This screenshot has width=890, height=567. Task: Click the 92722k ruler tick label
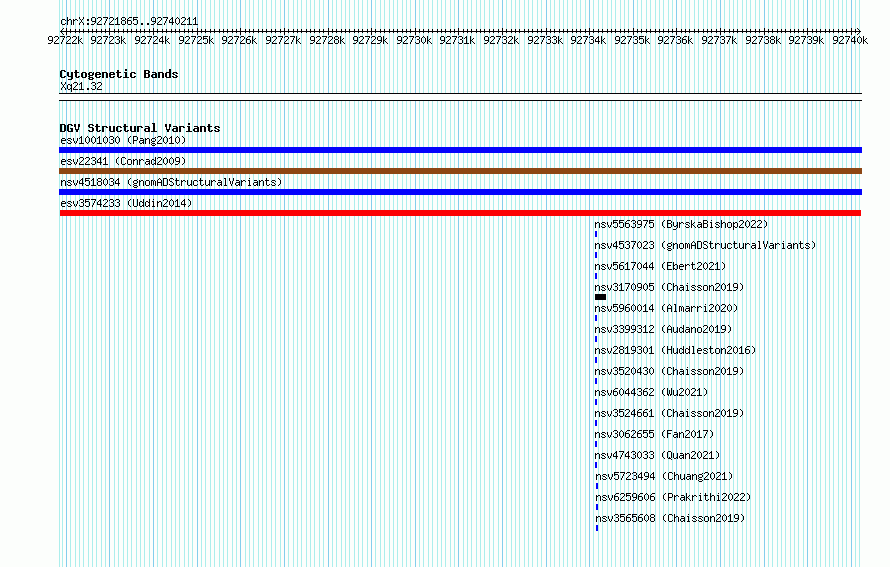[65, 40]
